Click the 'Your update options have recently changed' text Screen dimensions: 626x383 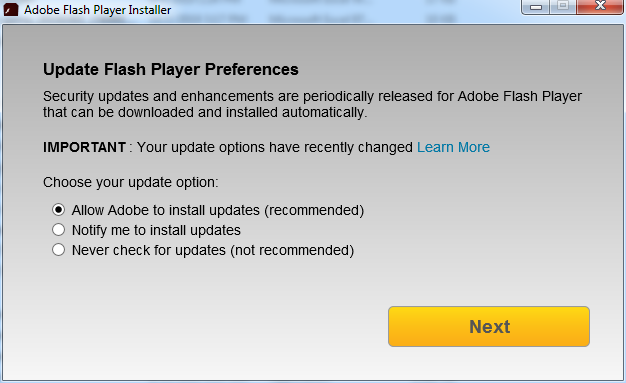coord(275,147)
